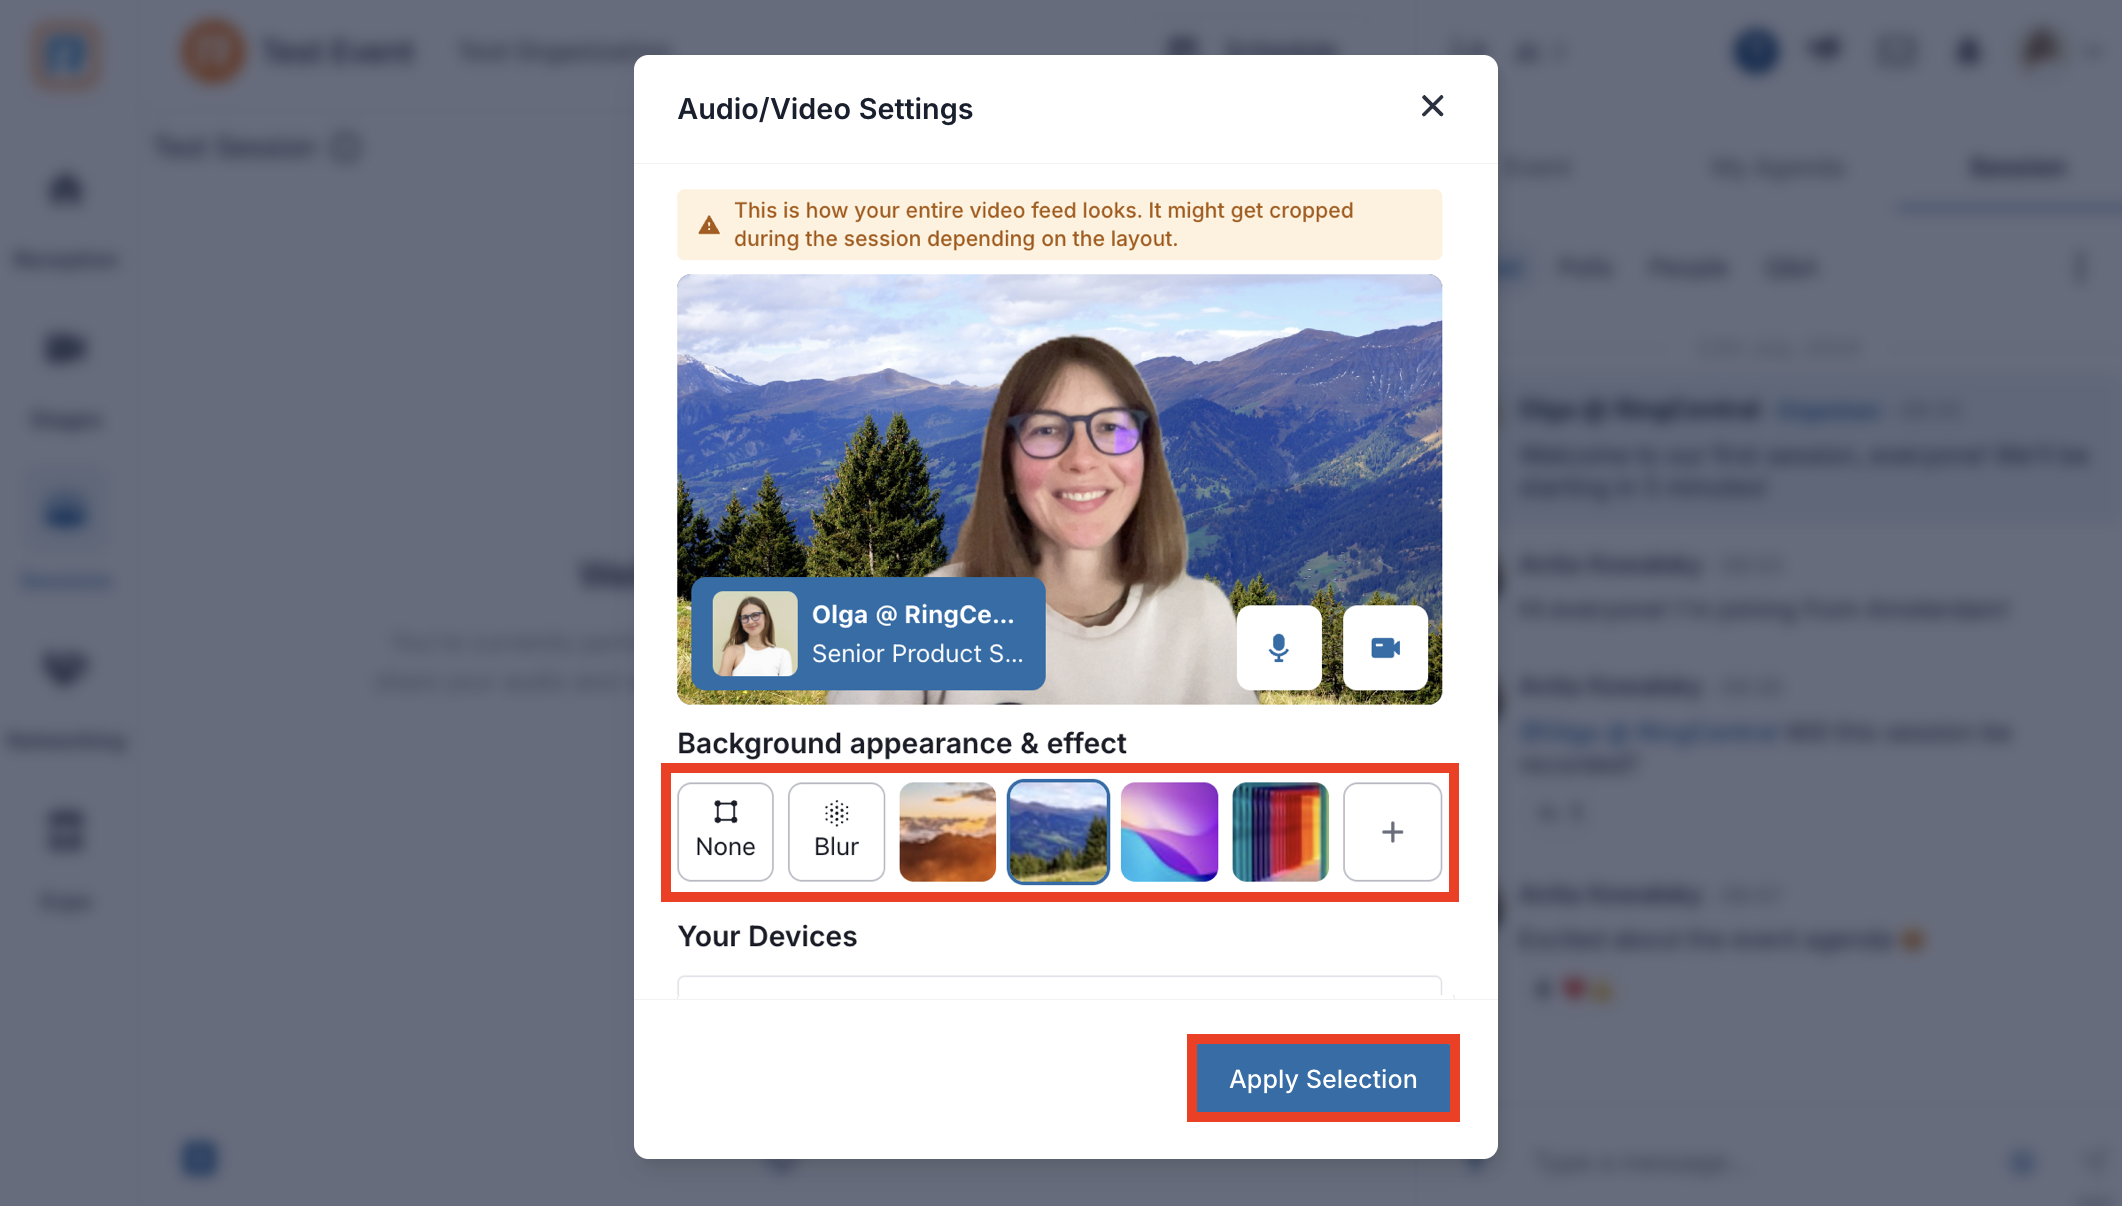Click the video feed preview

(x=1060, y=489)
